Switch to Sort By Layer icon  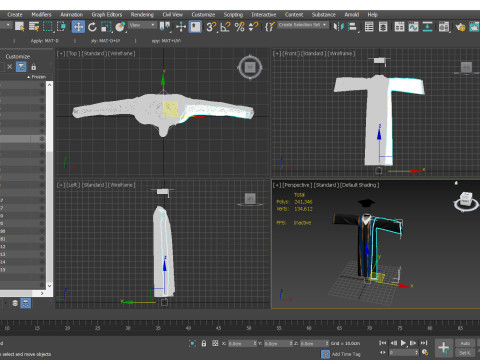[15, 303]
